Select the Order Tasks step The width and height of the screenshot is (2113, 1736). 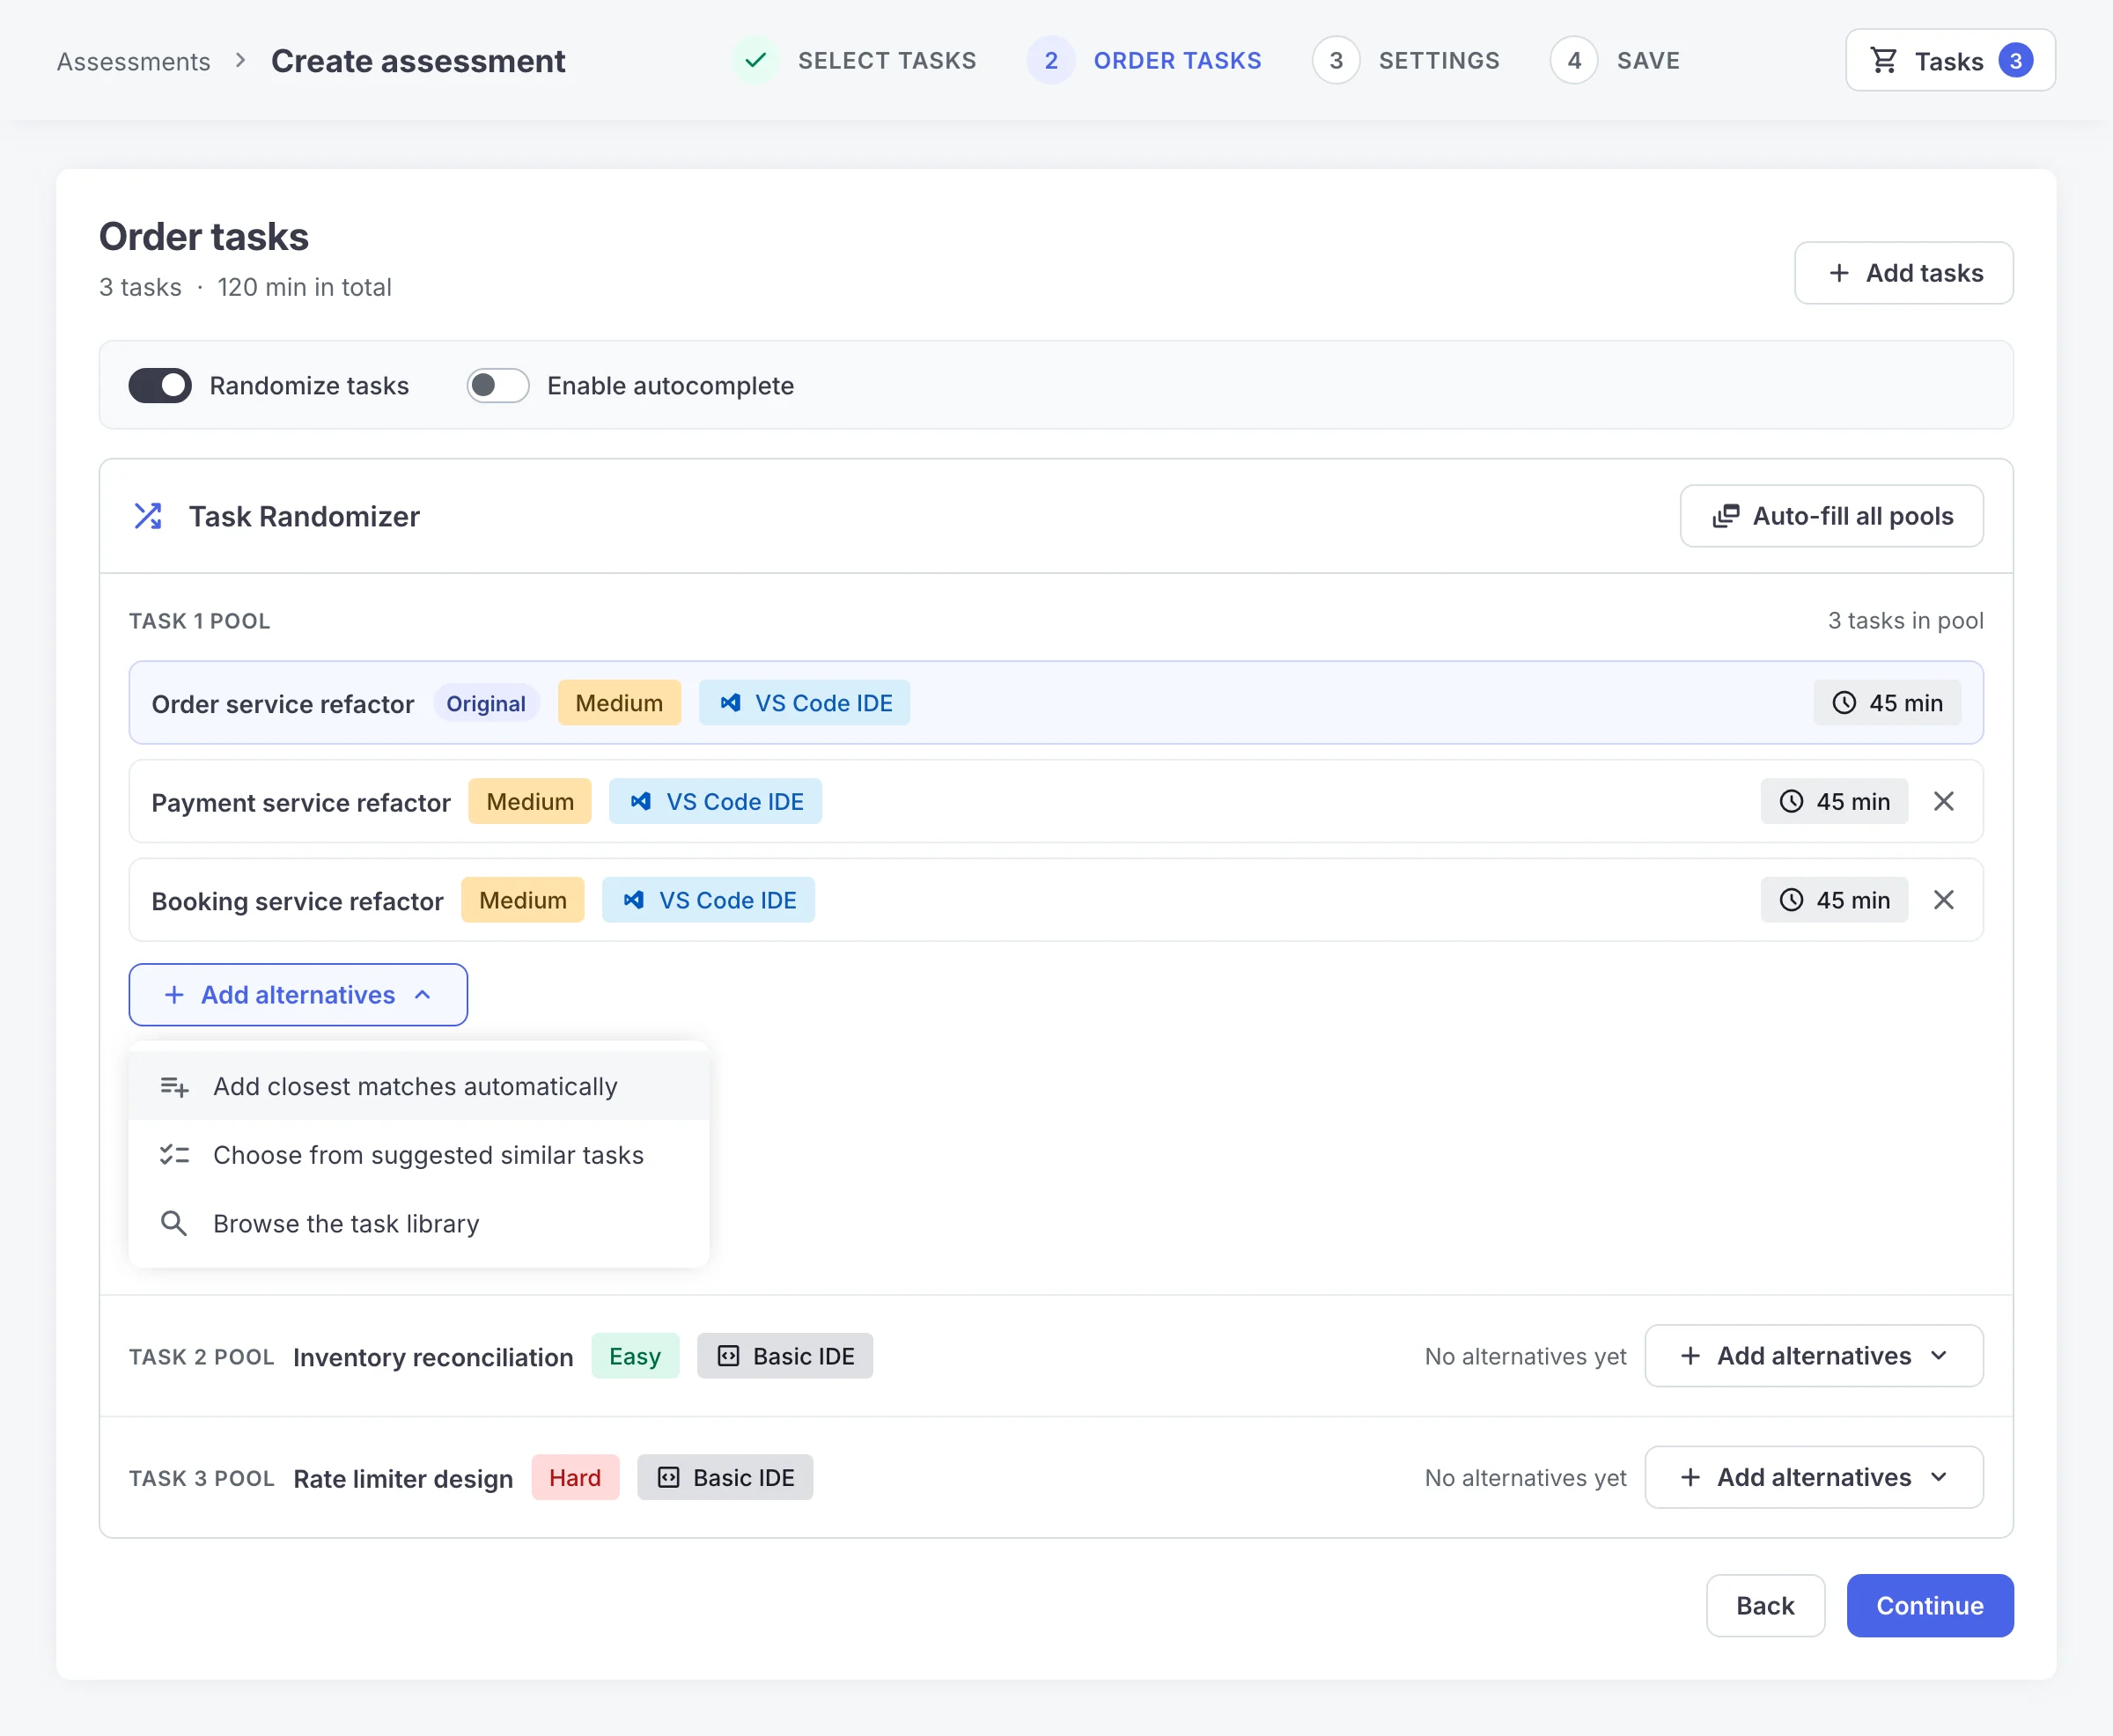click(x=1144, y=61)
